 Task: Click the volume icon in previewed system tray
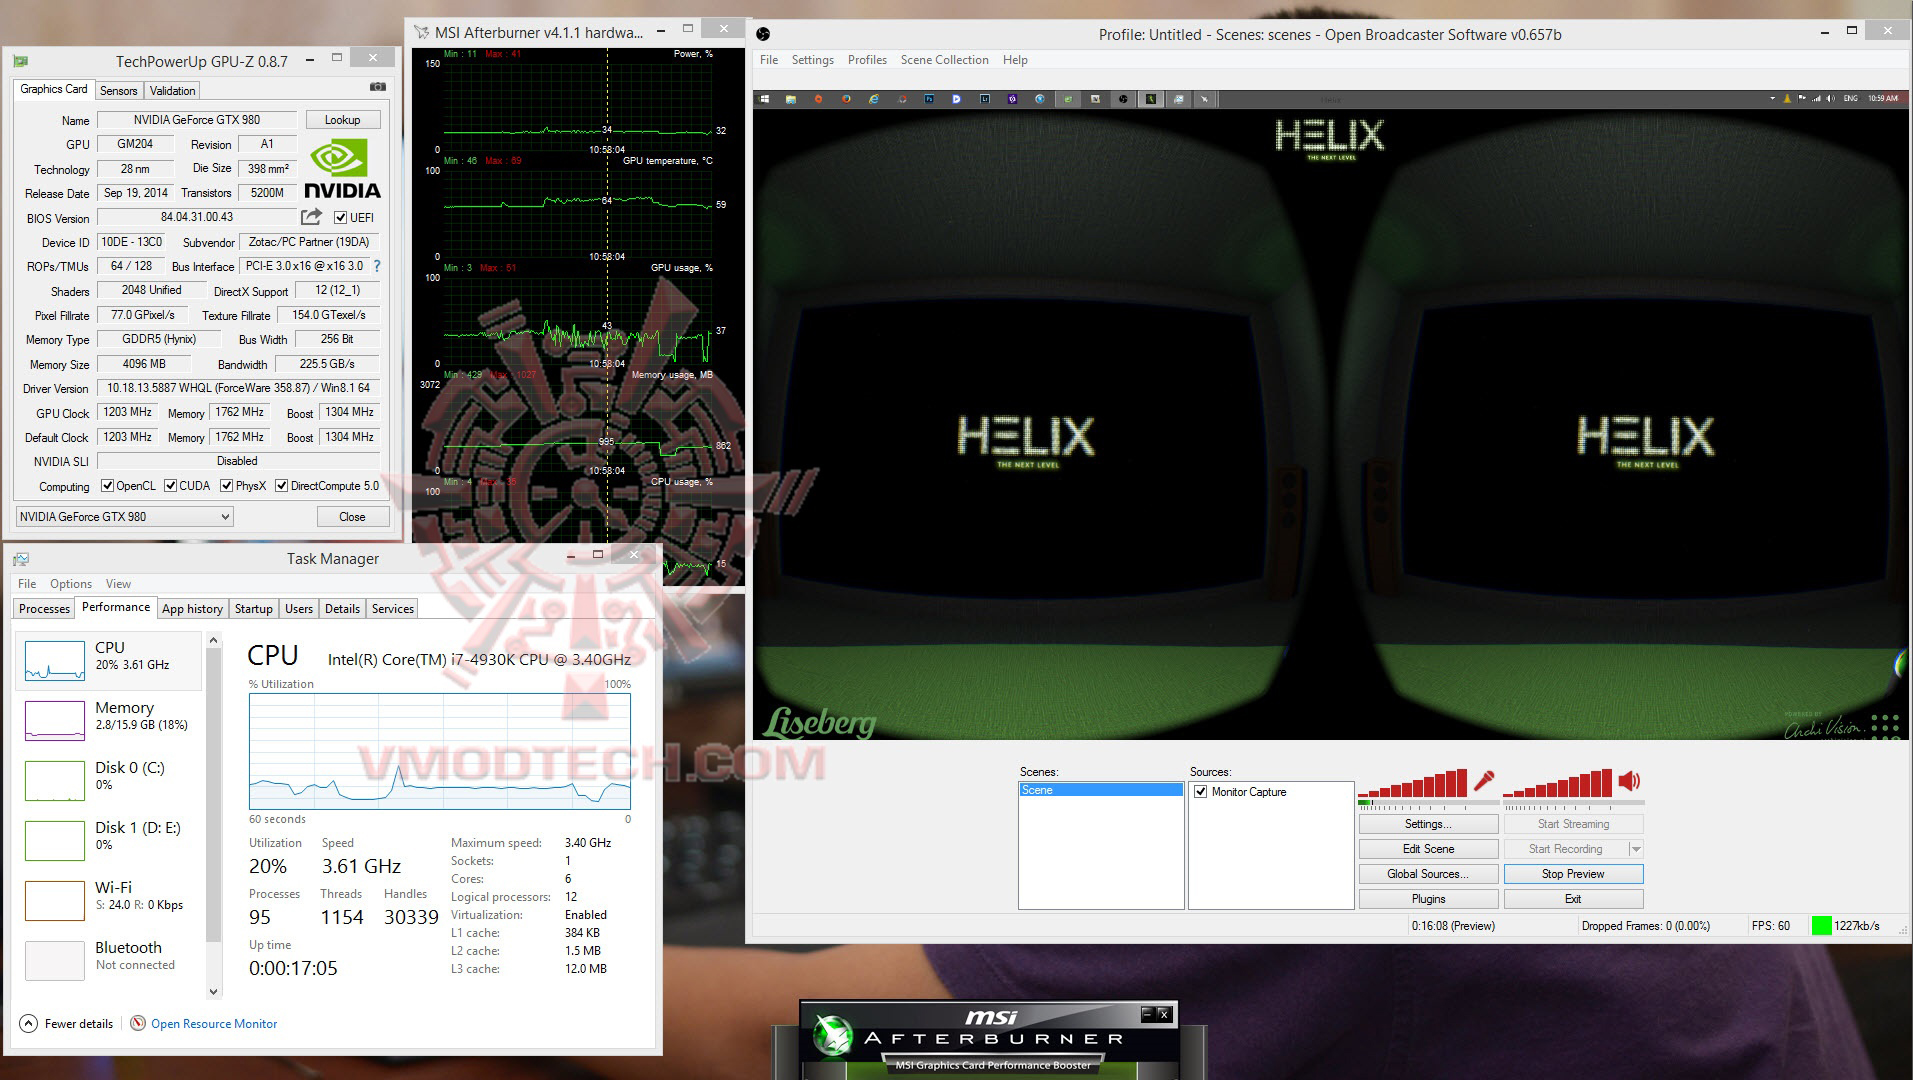point(1830,99)
